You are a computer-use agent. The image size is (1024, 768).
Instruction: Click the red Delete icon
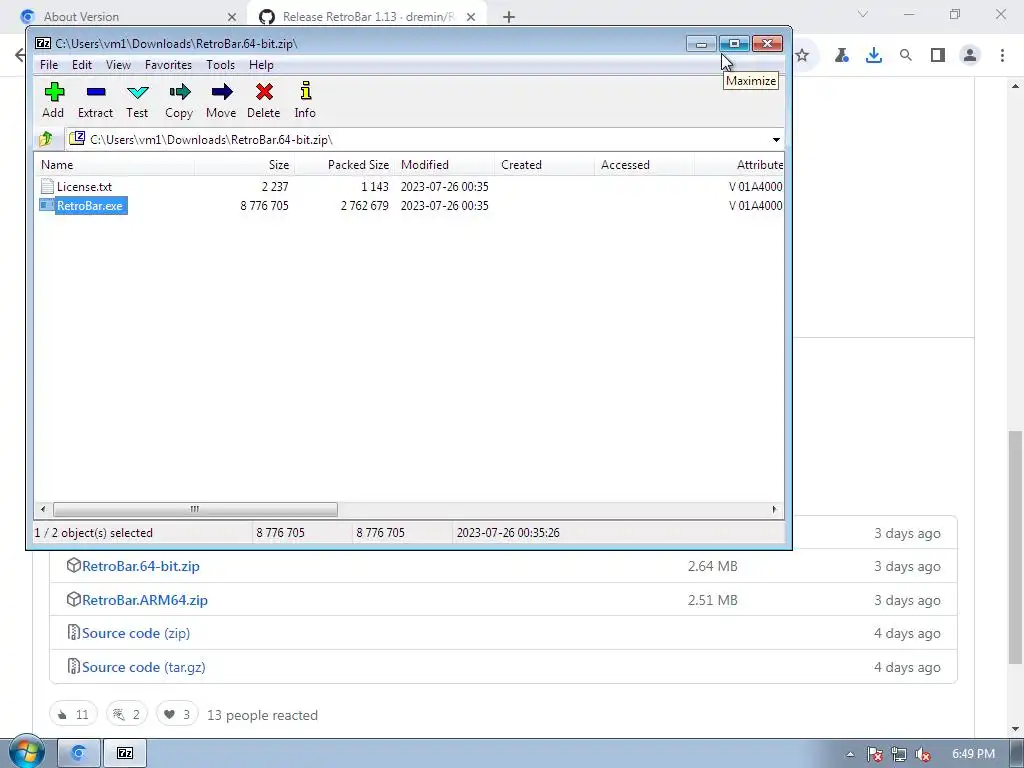click(264, 100)
